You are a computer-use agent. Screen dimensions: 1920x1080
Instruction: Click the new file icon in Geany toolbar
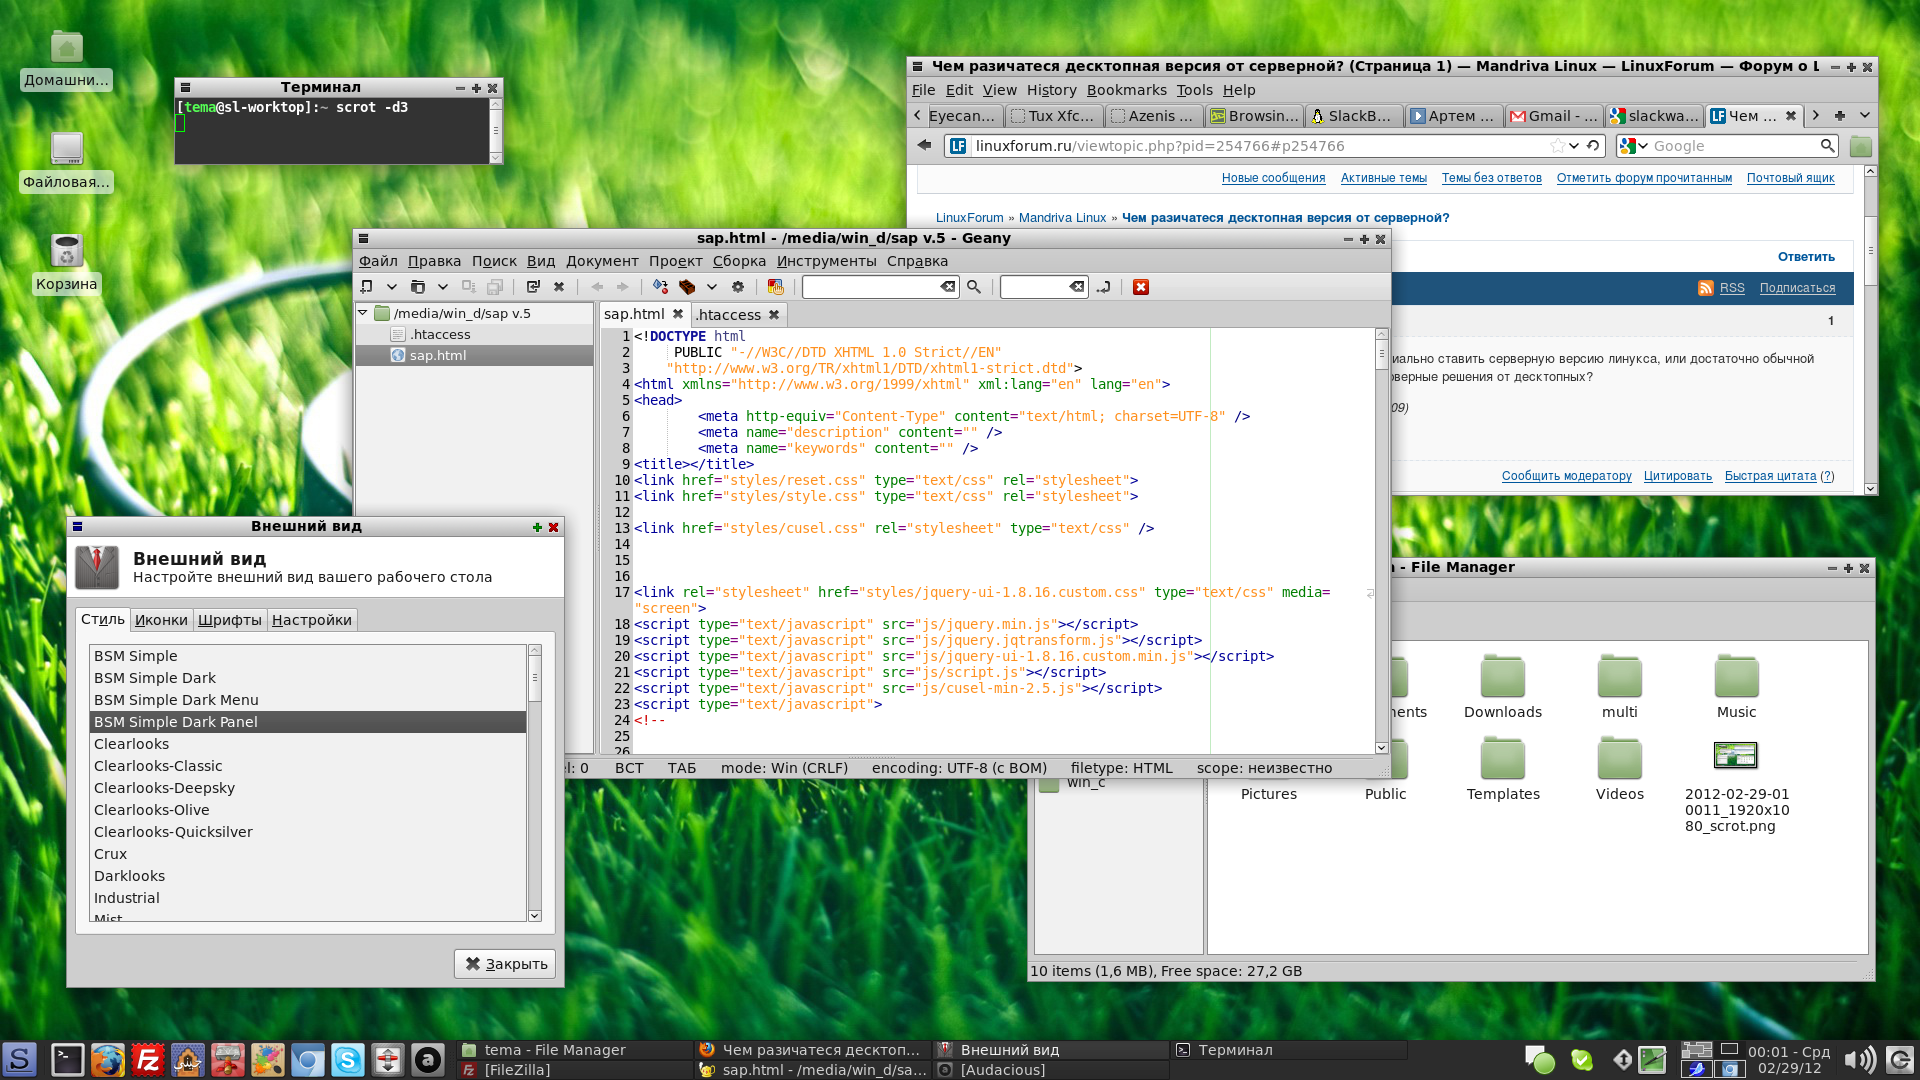367,287
